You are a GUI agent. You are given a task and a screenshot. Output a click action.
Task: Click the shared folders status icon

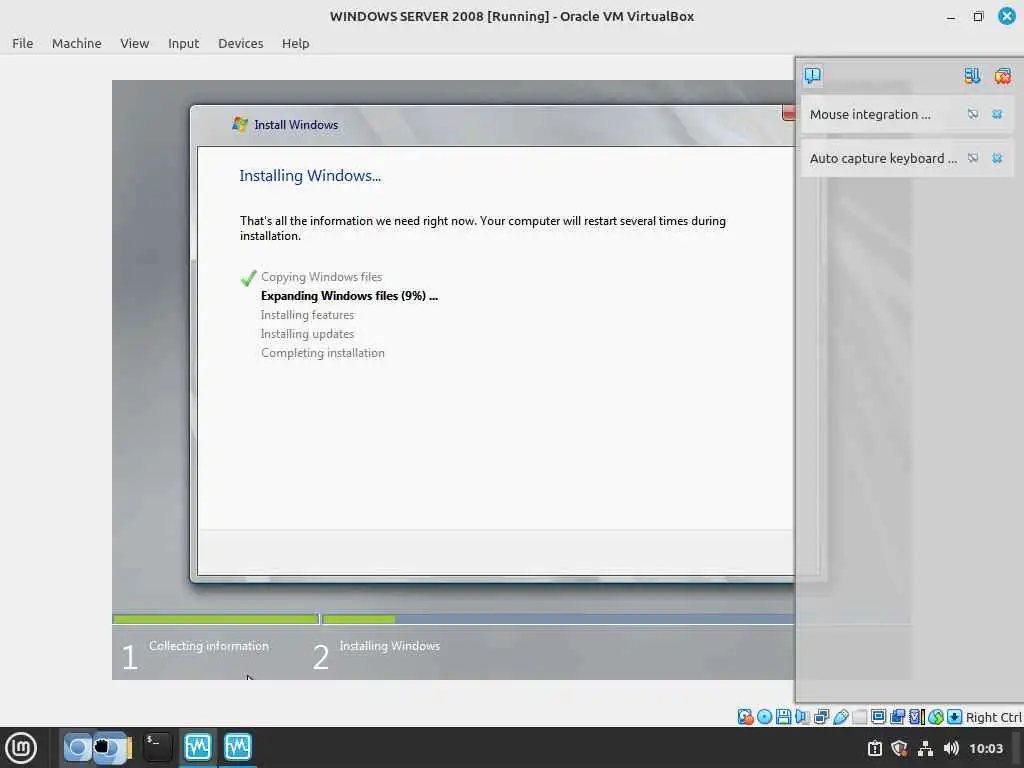tap(859, 717)
